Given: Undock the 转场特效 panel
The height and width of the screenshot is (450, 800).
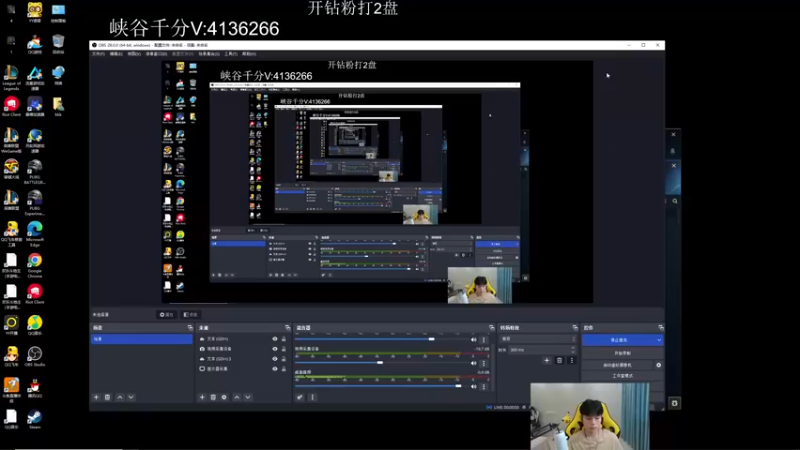Looking at the screenshot, I should click(575, 328).
